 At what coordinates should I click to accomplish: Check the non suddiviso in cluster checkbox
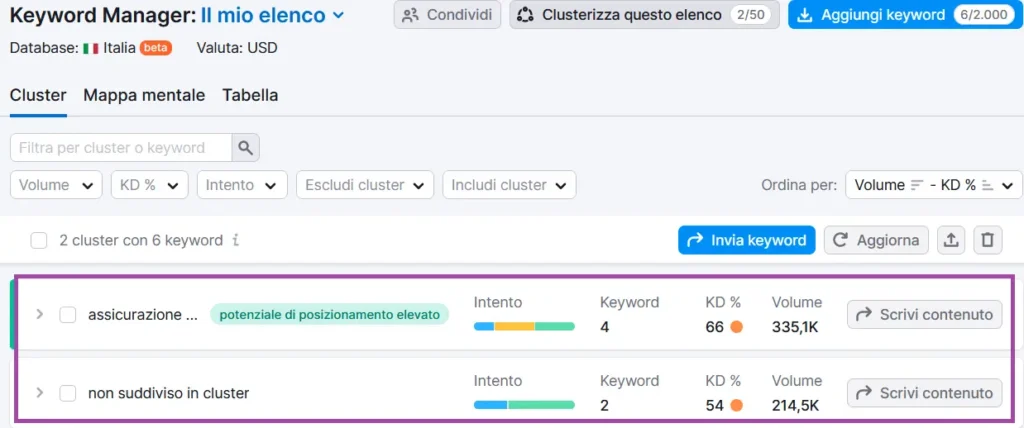(68, 393)
